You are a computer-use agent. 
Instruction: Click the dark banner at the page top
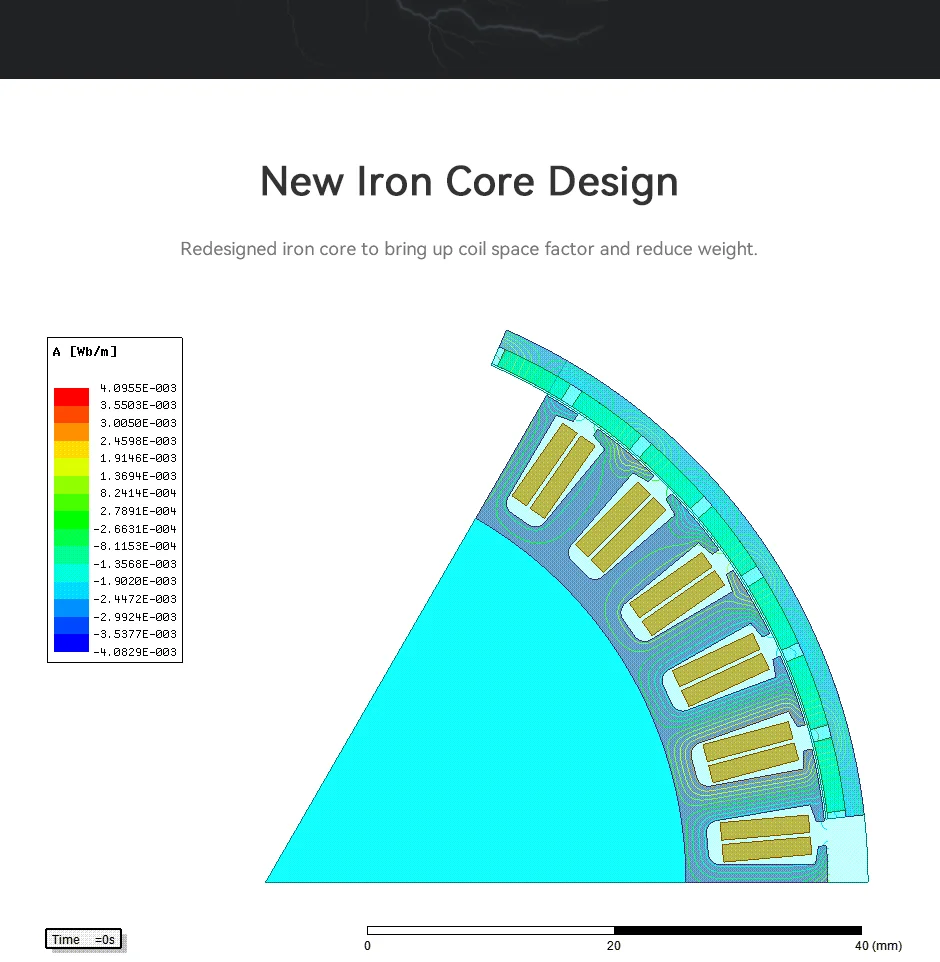point(469,38)
